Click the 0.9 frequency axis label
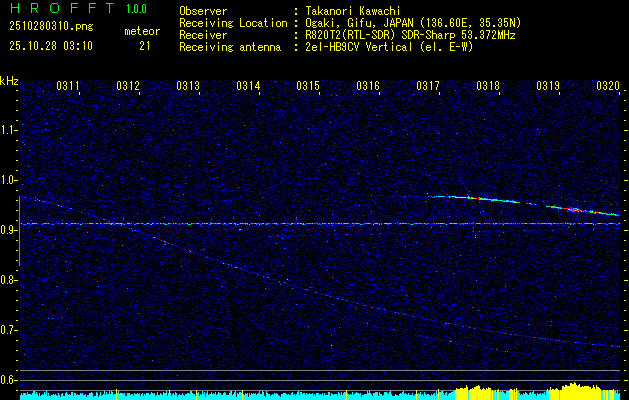This screenshot has height=400, width=629. [9, 230]
